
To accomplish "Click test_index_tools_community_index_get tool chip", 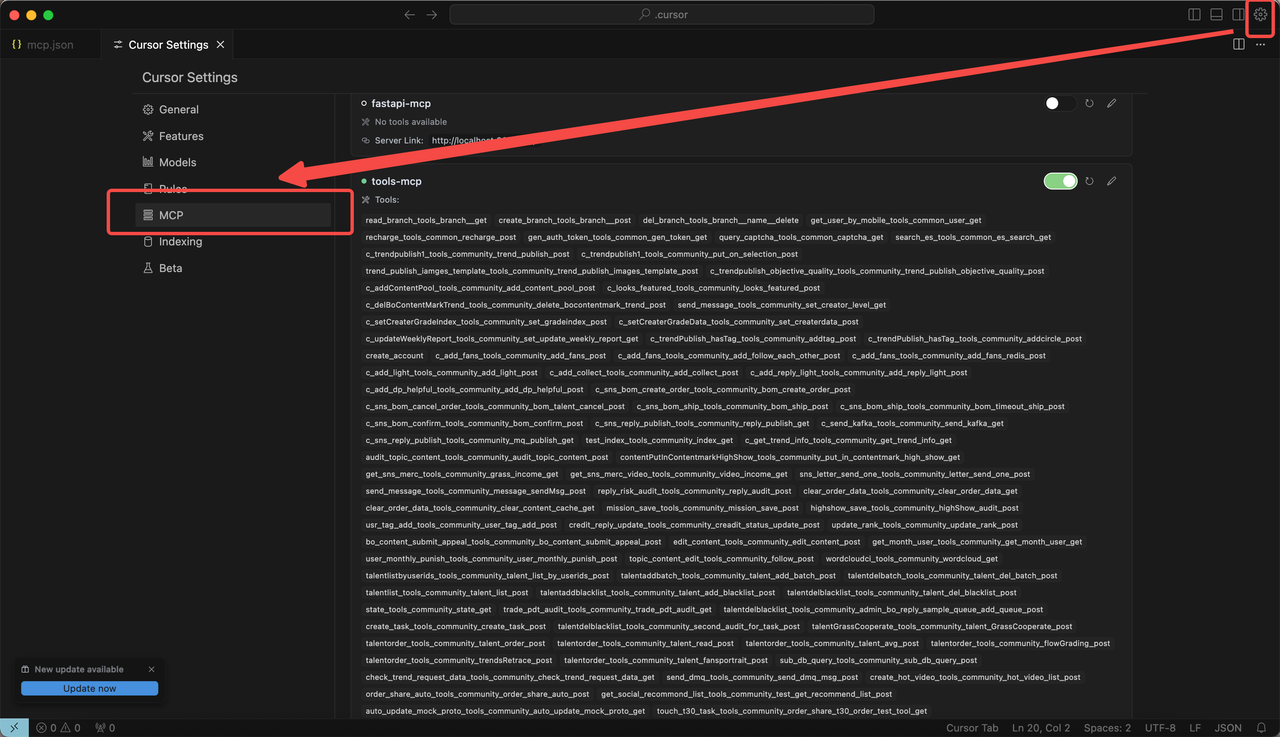I will click(659, 440).
